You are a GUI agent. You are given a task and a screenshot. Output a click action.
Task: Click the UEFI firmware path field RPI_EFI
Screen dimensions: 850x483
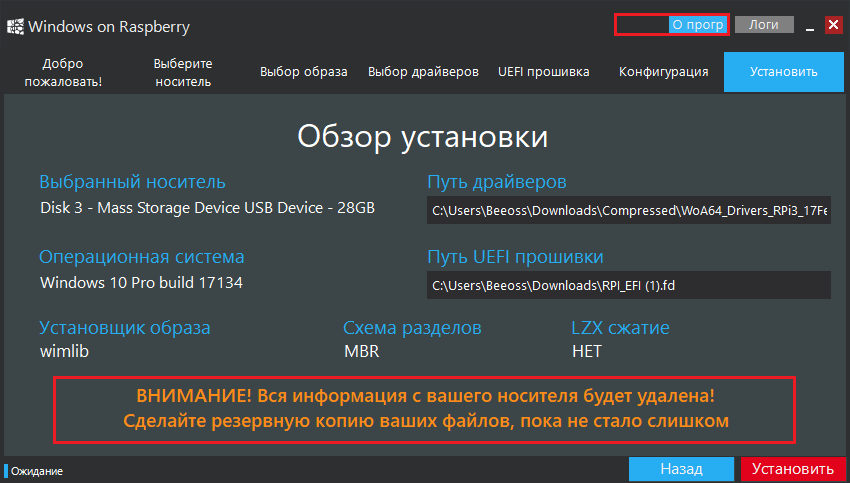click(628, 285)
